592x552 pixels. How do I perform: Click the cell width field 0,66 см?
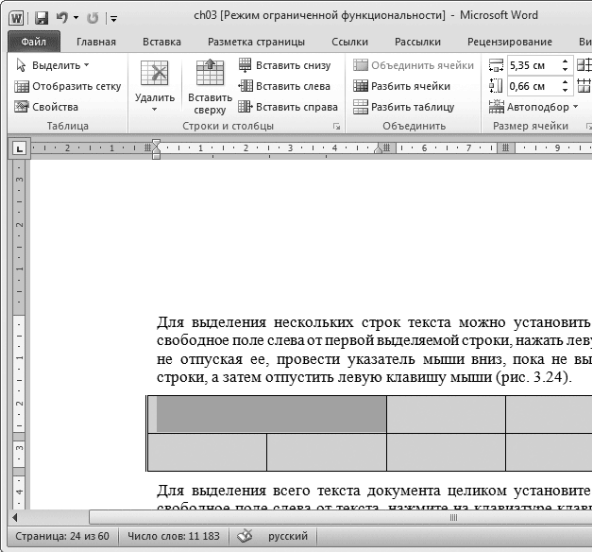pos(533,86)
